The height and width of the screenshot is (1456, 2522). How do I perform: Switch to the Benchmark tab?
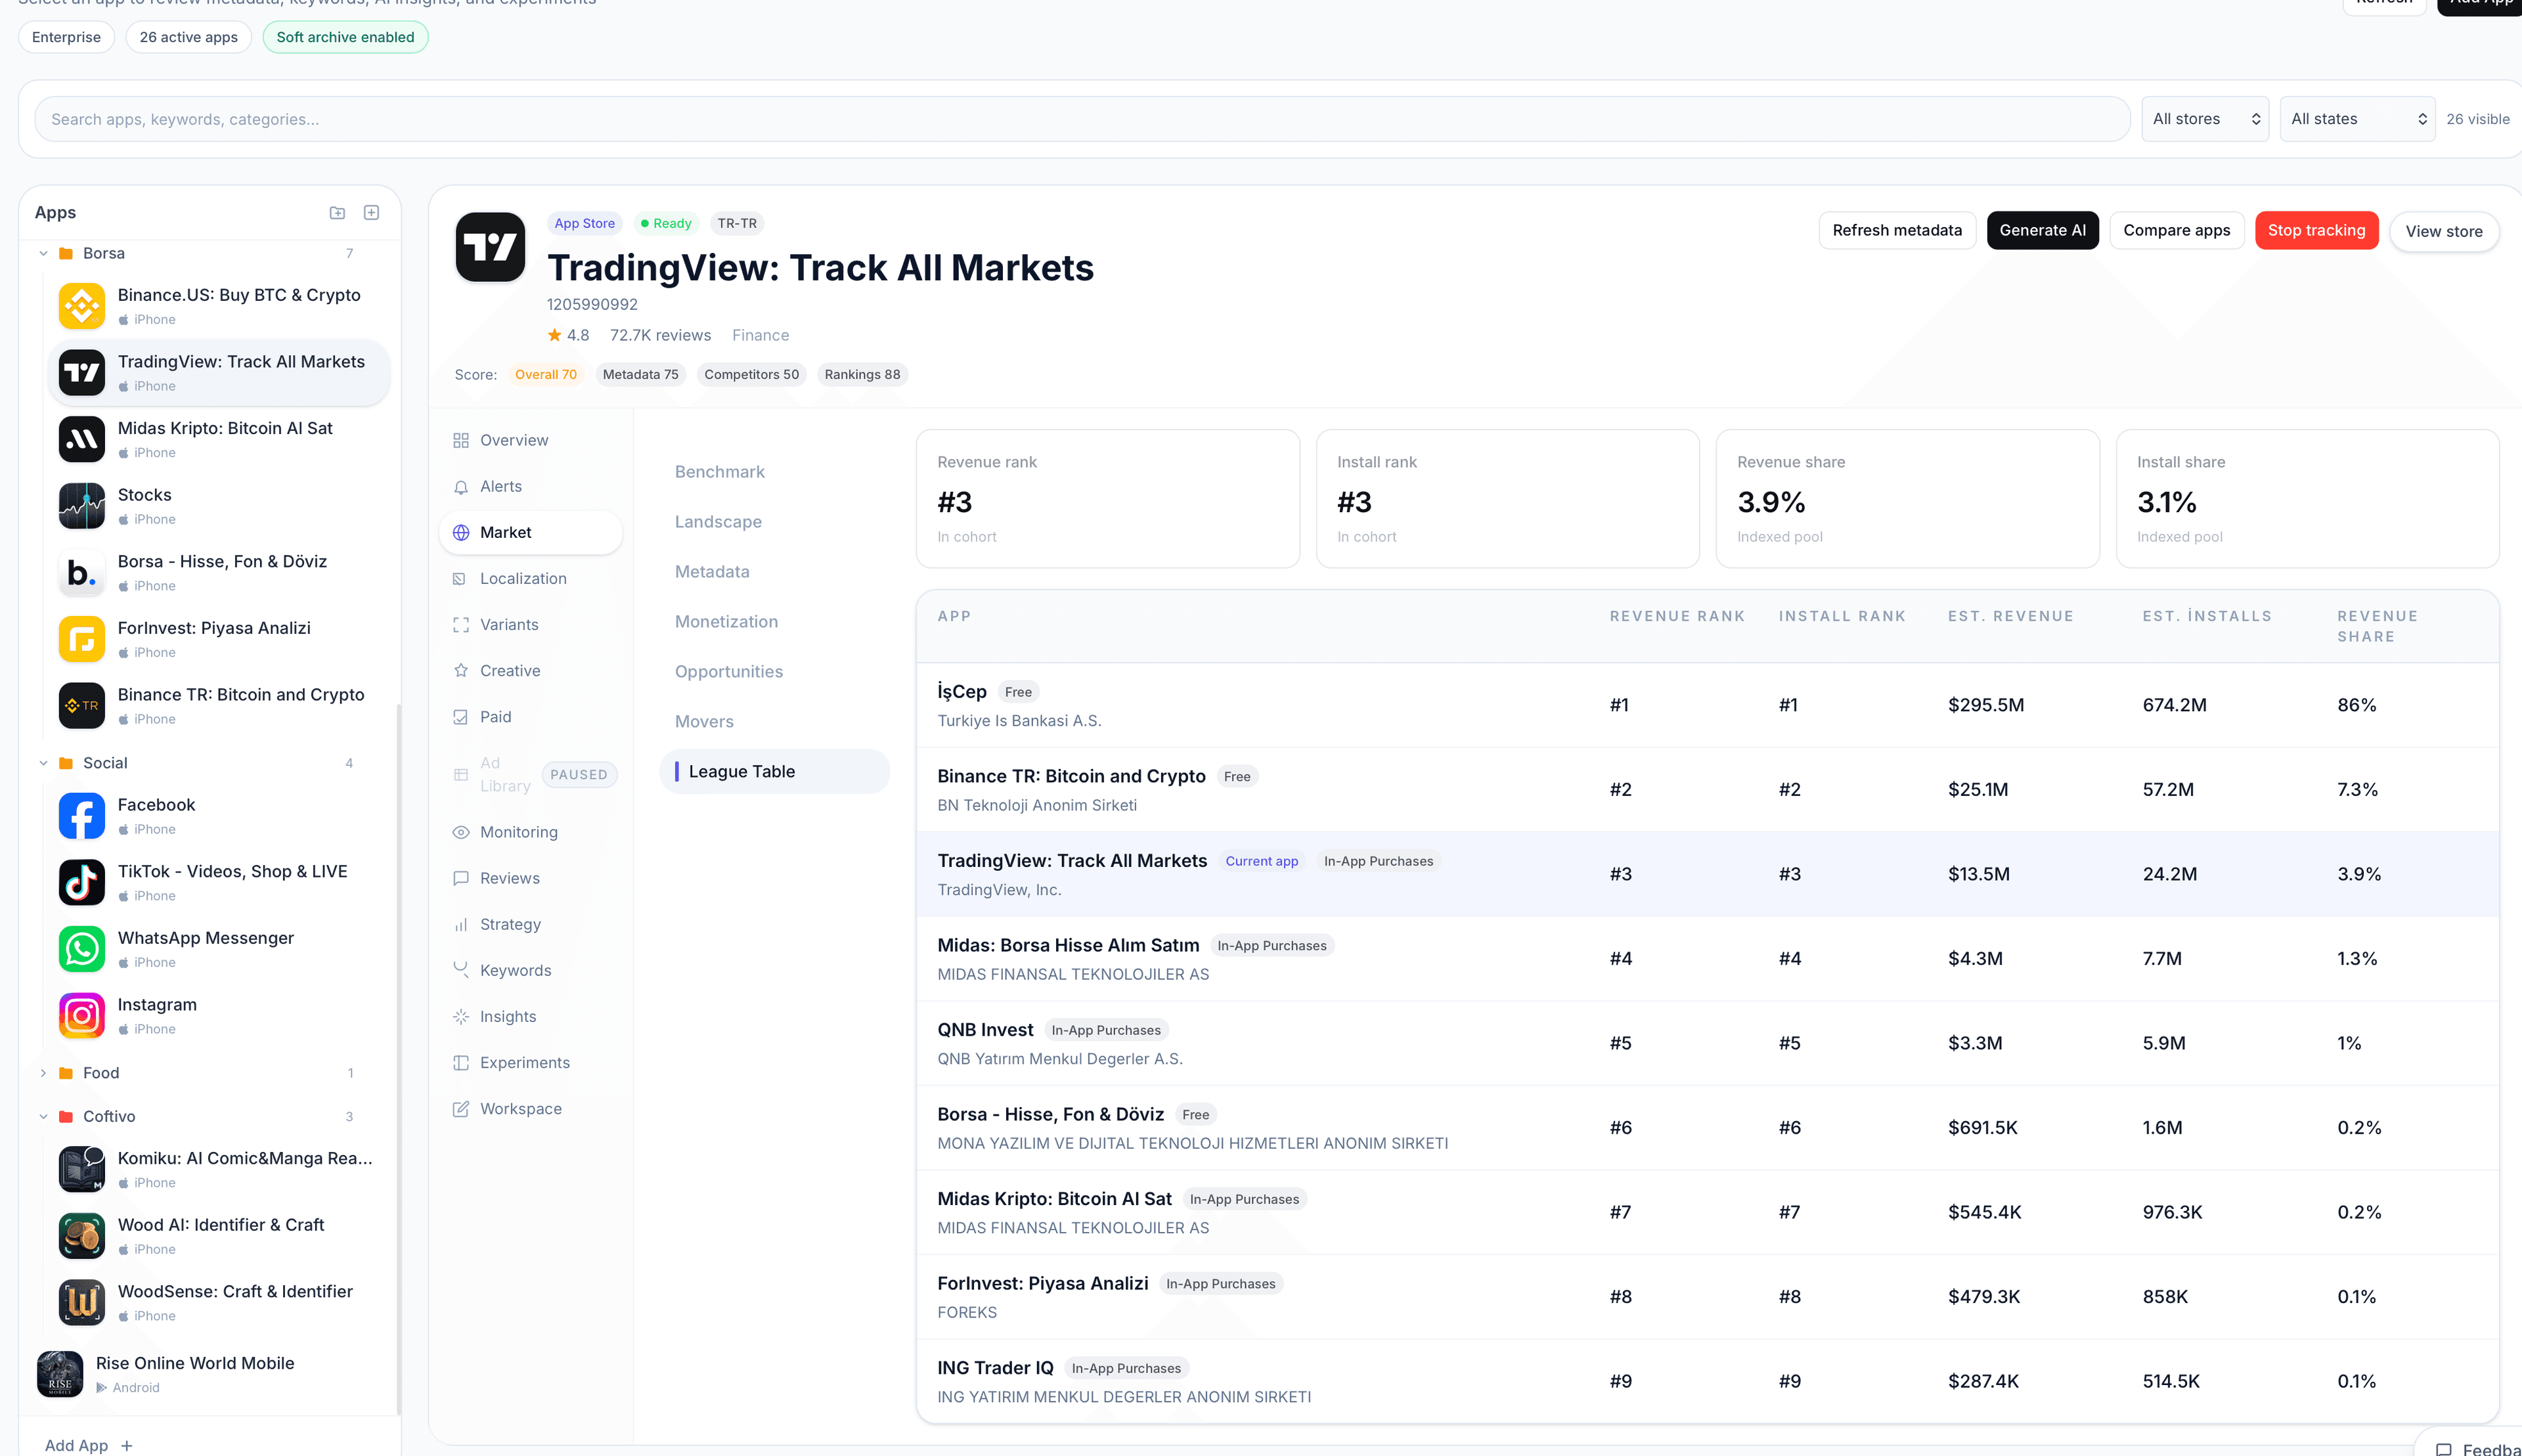tap(774, 472)
